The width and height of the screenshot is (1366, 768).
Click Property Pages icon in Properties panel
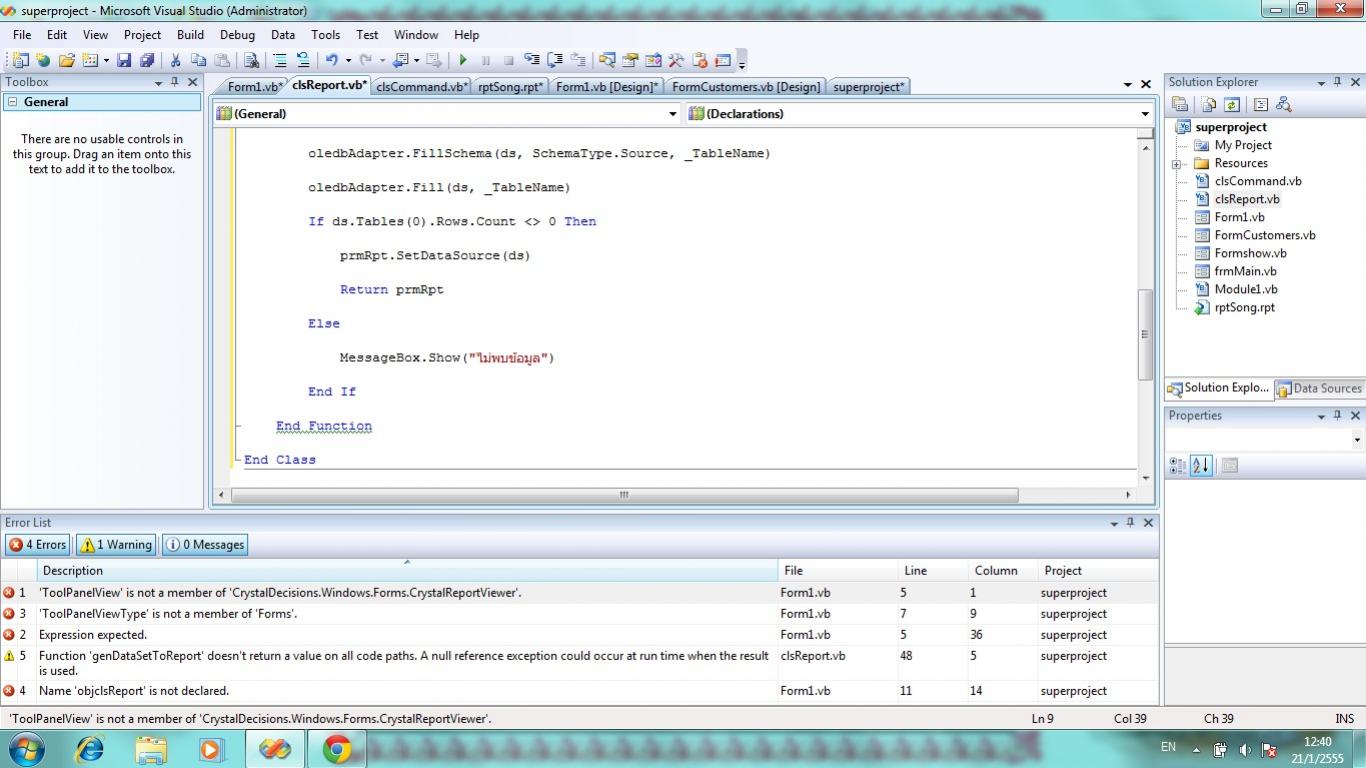[x=1230, y=465]
